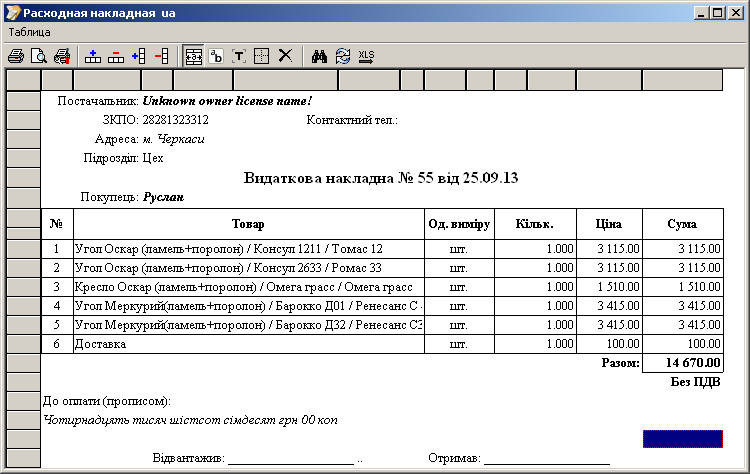This screenshot has height=474, width=750.
Task: Add row icon with blue plus
Action: coord(92,56)
